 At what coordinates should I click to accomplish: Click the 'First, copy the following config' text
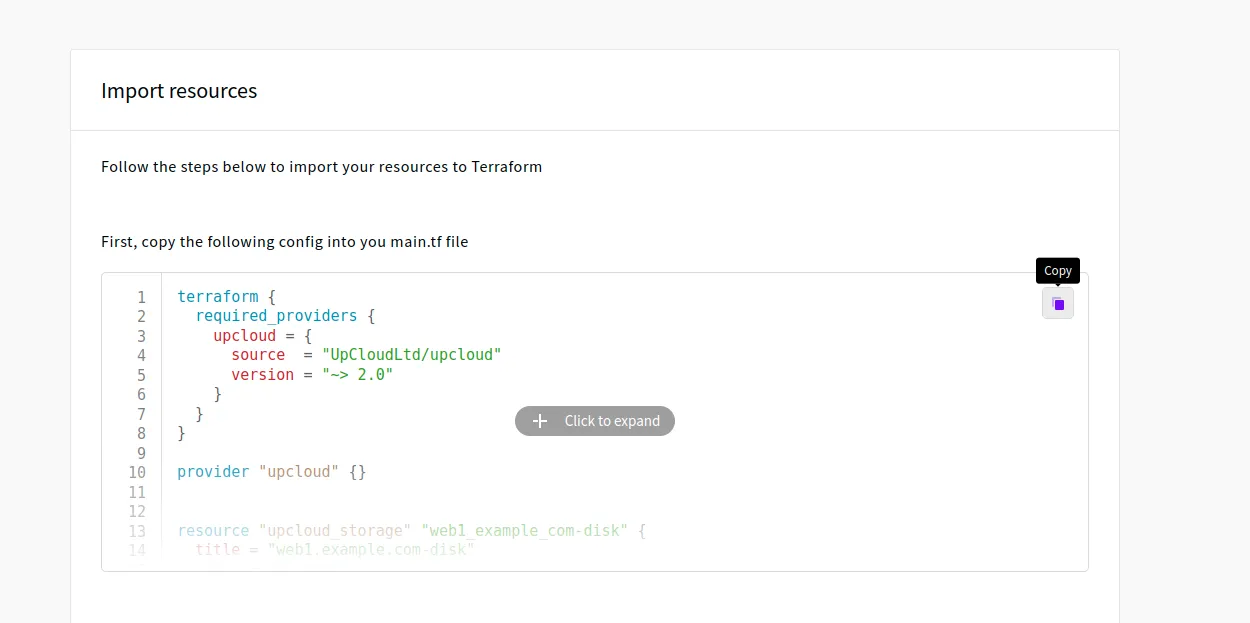[284, 241]
